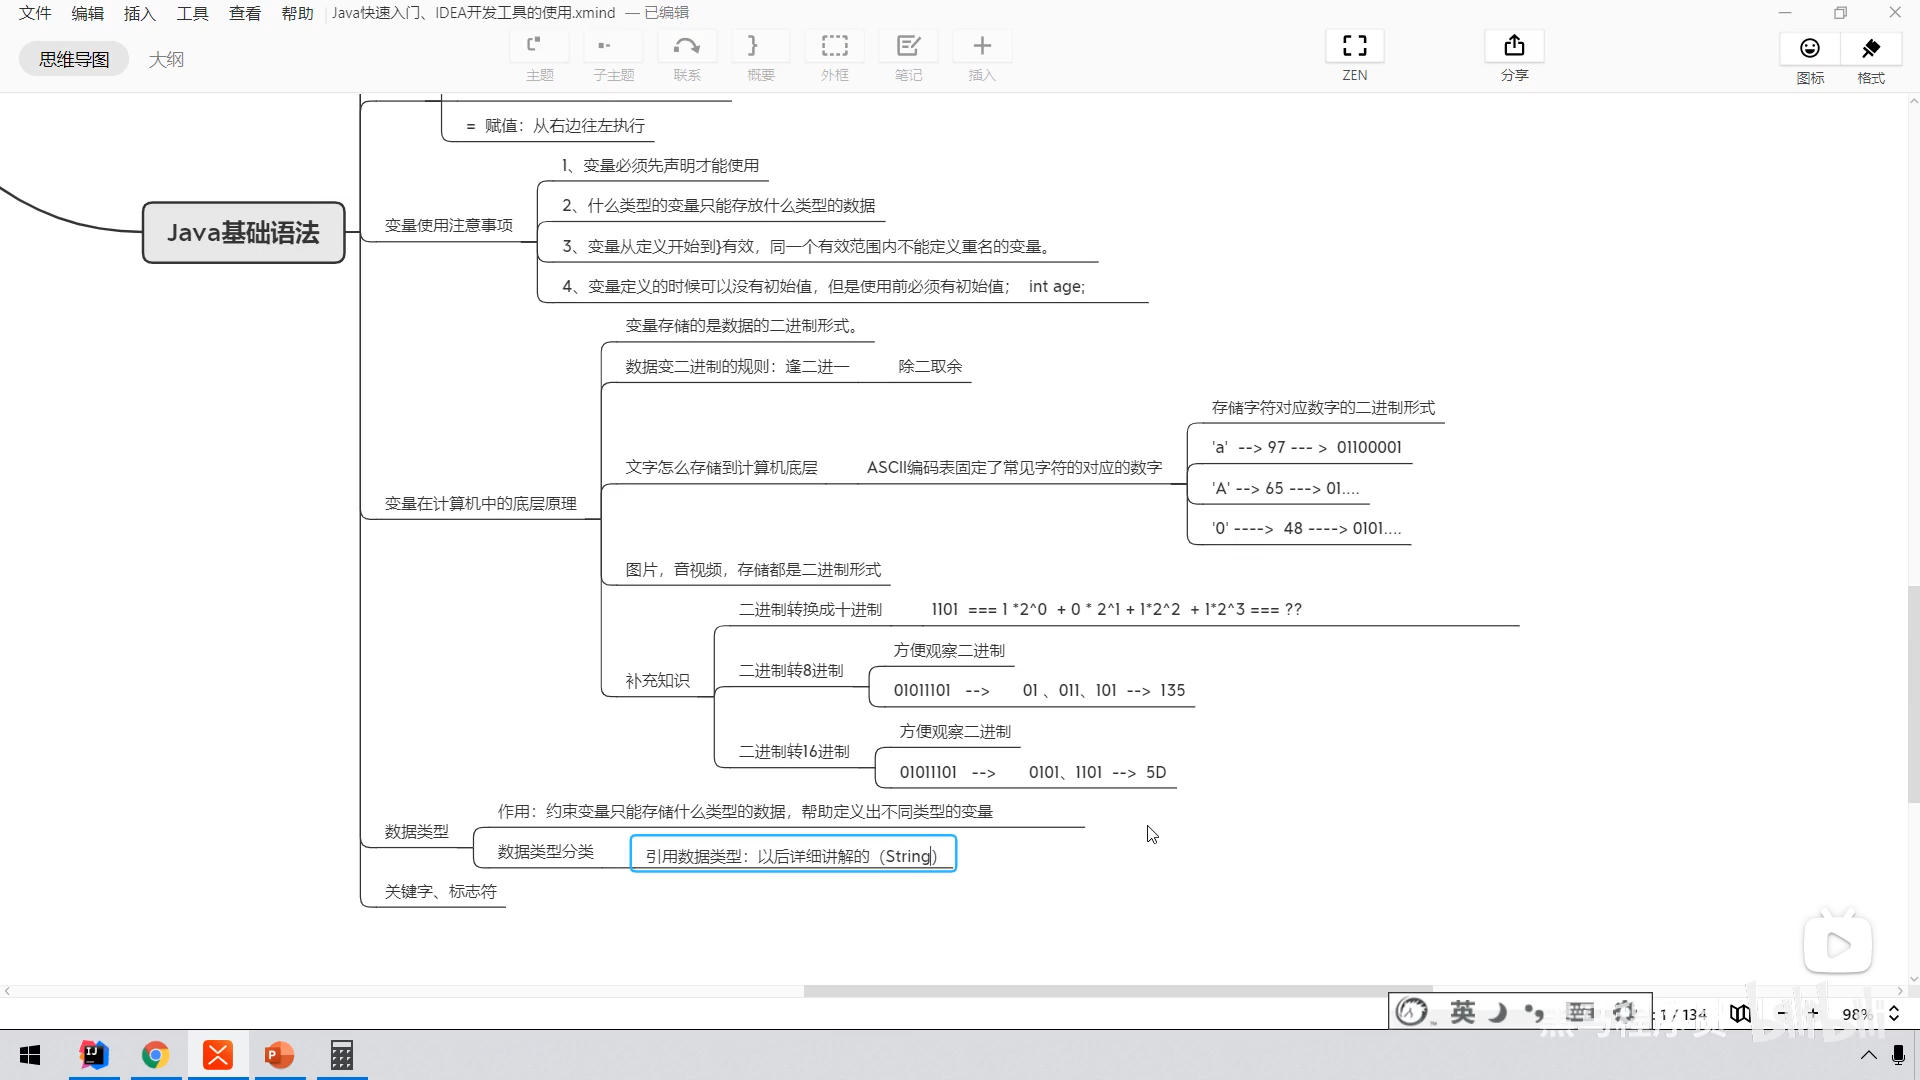The width and height of the screenshot is (1920, 1080).
Task: Open the 工具 menu
Action: coord(192,13)
